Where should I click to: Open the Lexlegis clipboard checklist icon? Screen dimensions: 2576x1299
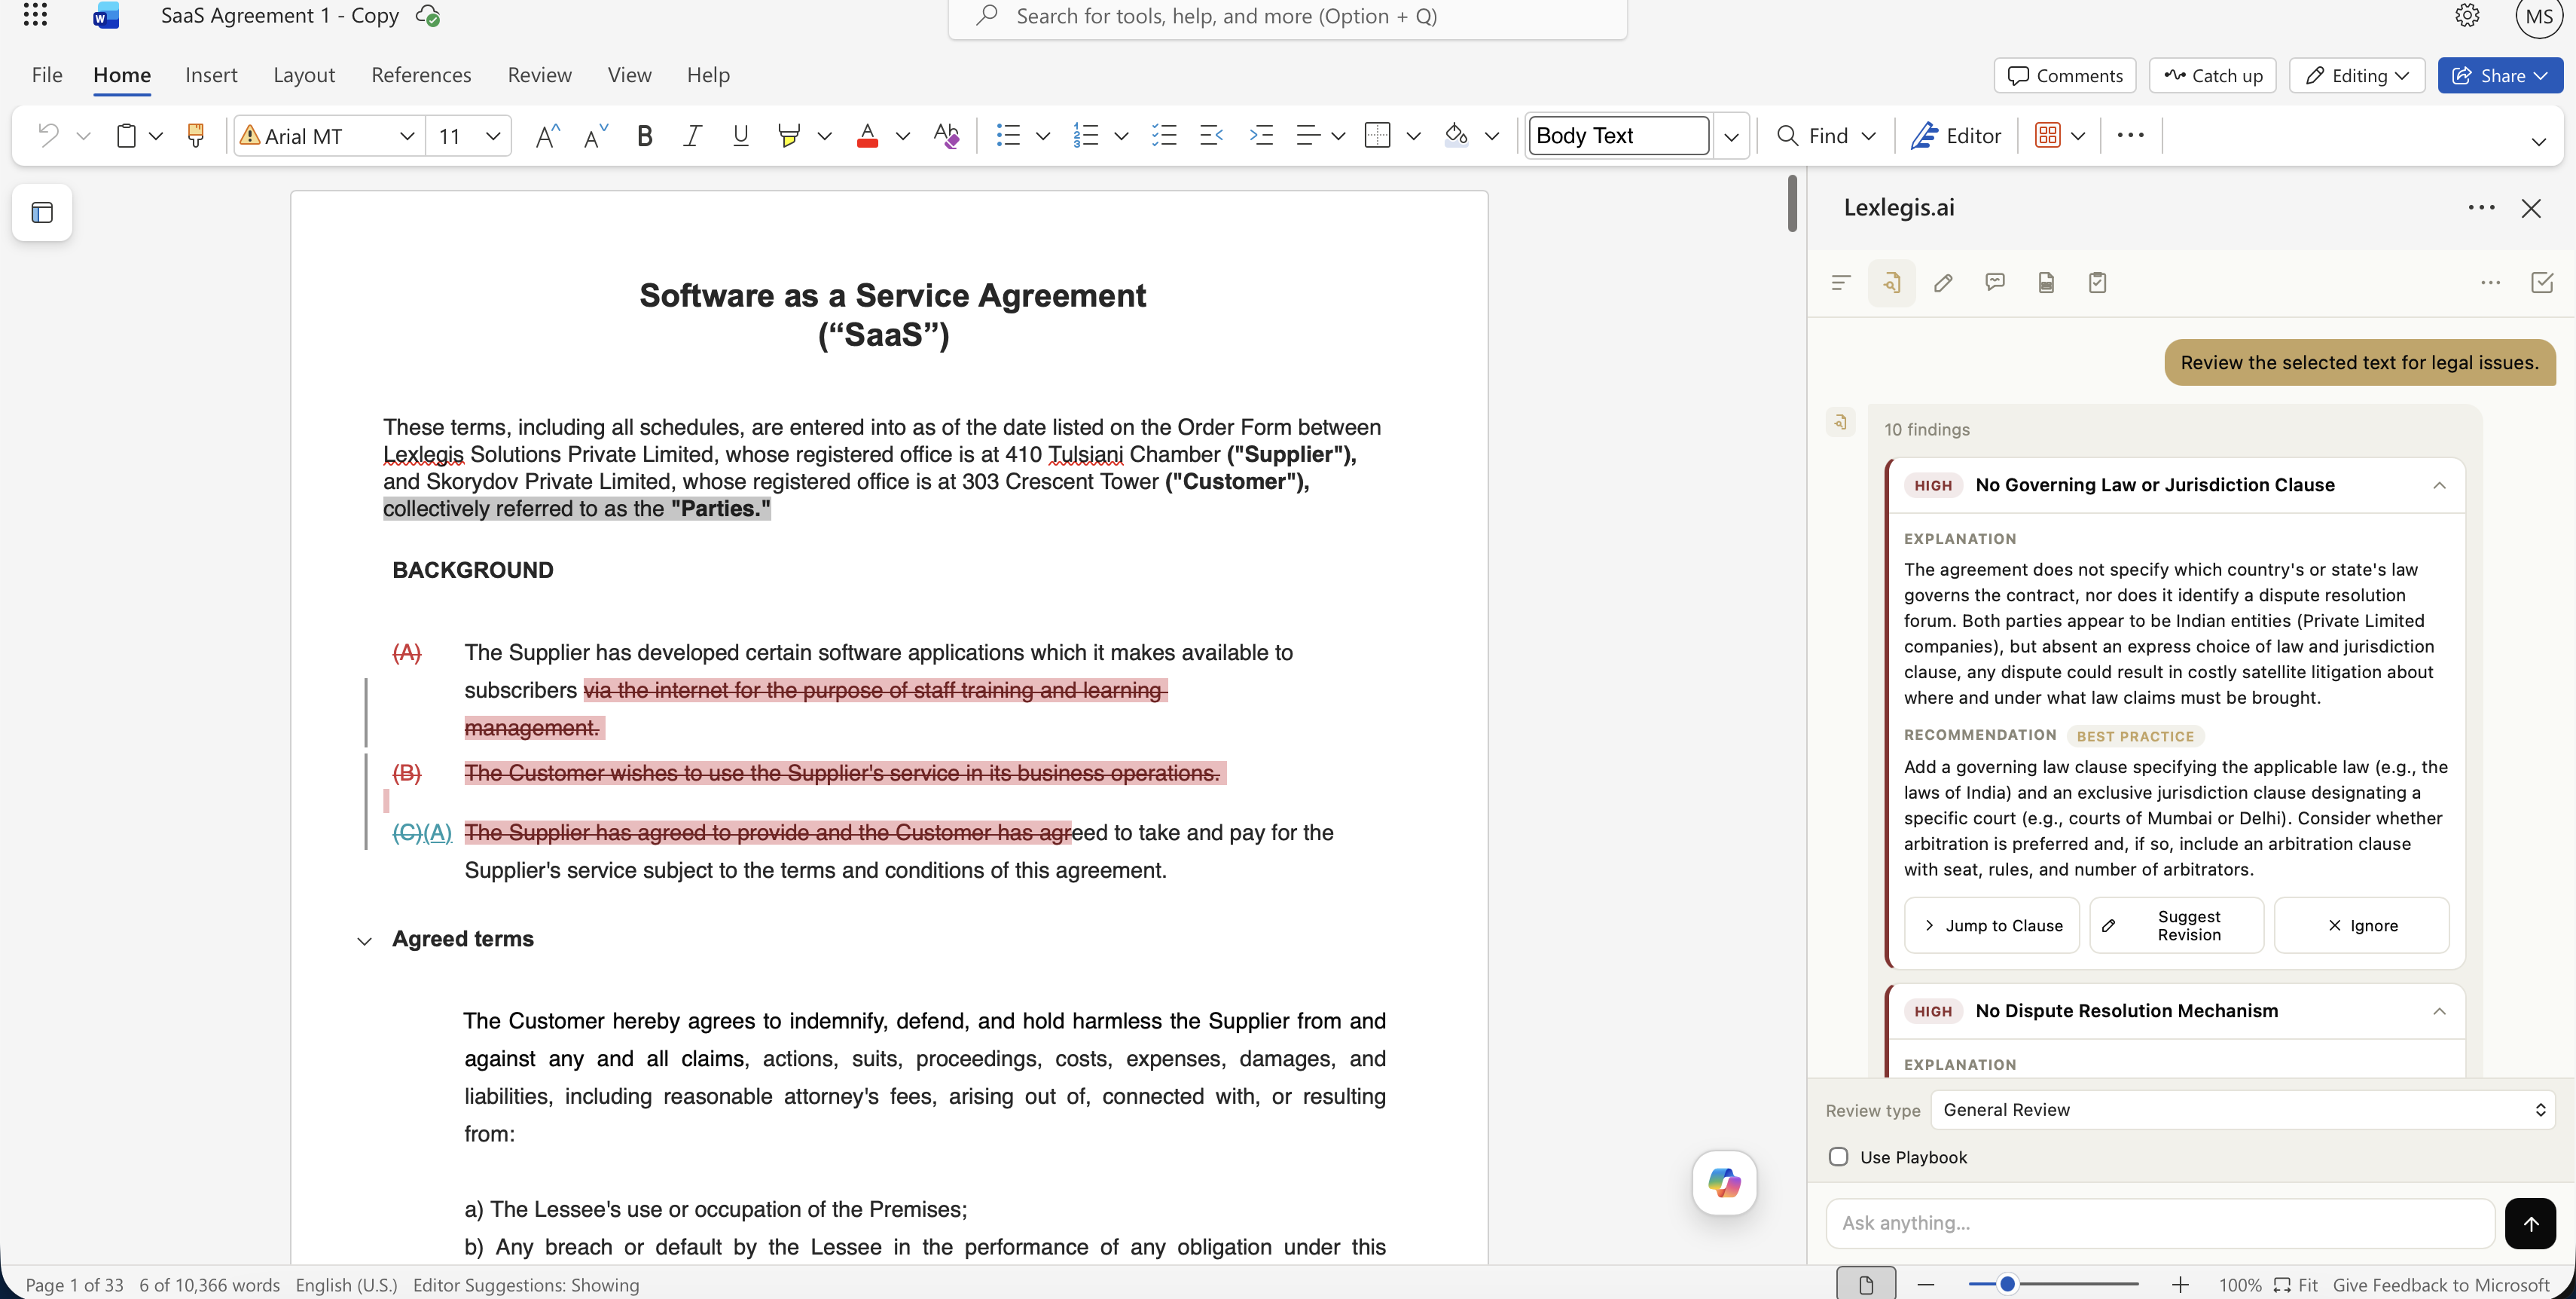point(2098,283)
